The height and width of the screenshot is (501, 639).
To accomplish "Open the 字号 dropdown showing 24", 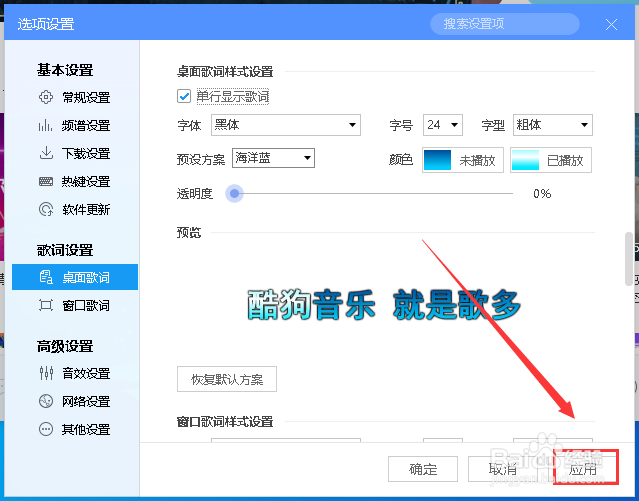I will 443,125.
